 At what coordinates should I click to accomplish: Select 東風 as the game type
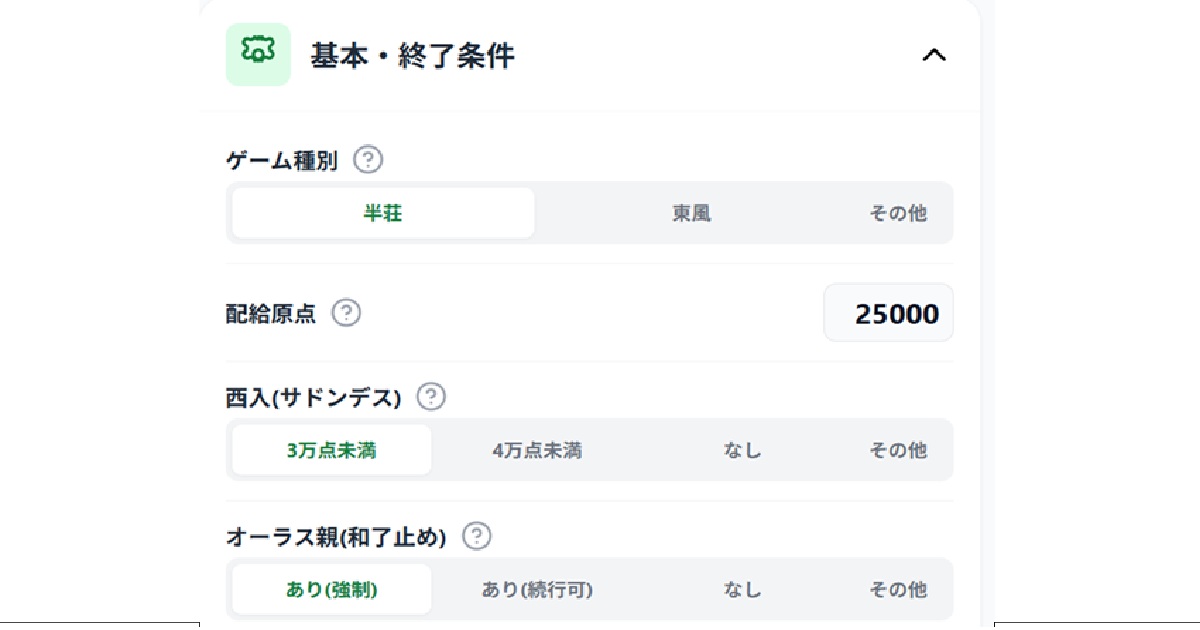coord(692,212)
